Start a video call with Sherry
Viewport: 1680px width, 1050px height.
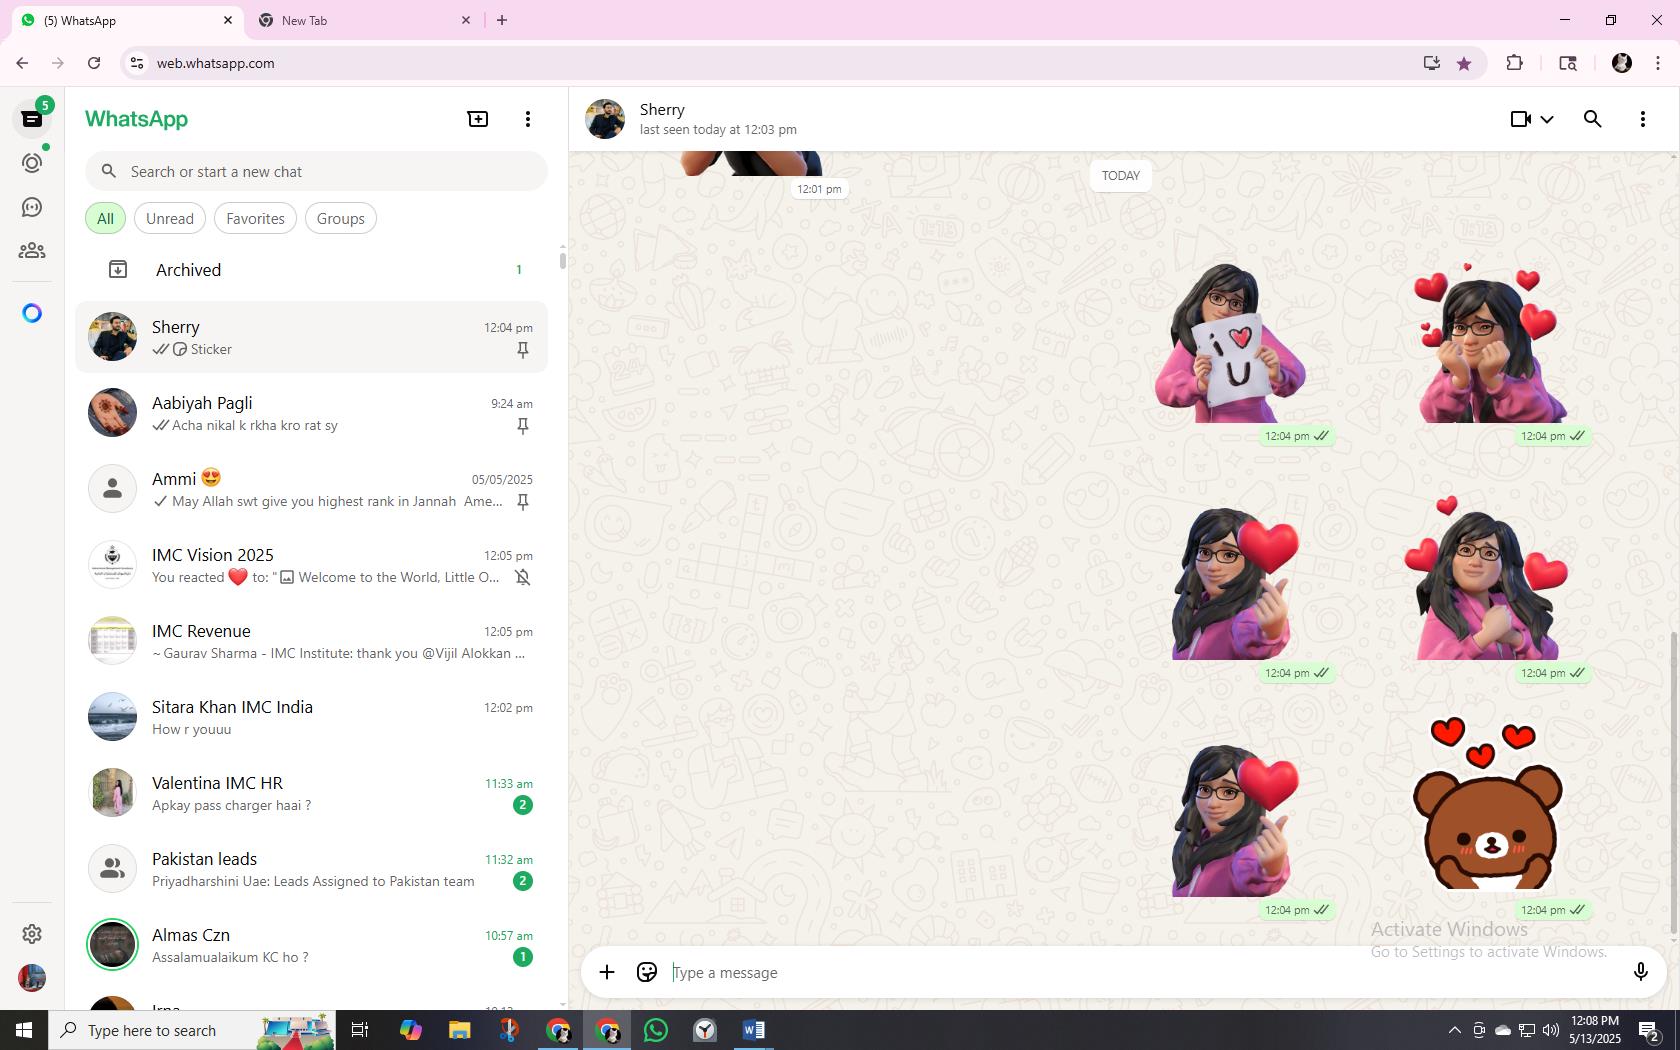[1521, 119]
